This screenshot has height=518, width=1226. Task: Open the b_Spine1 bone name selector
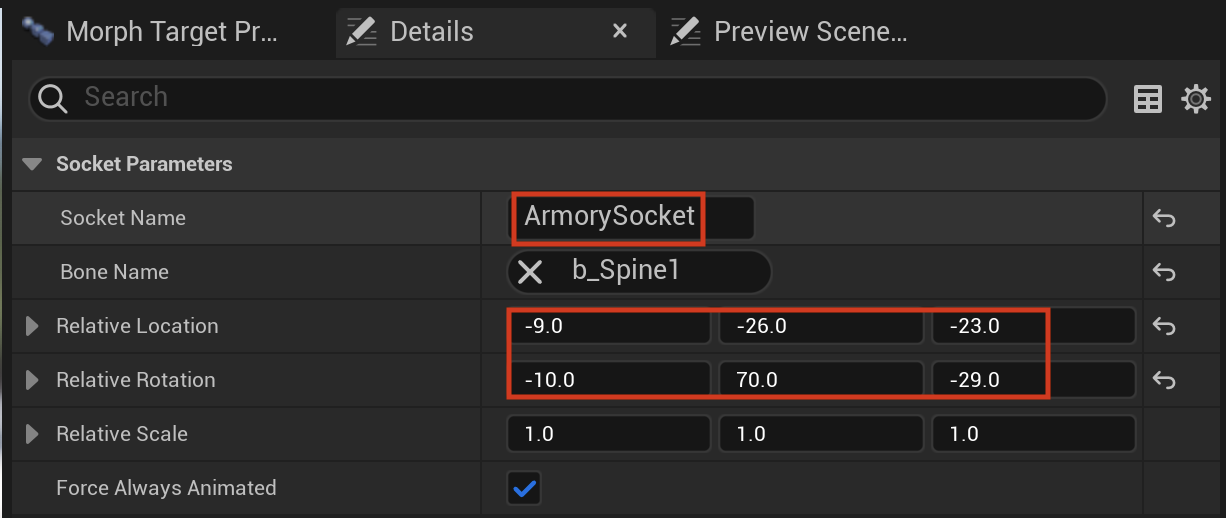point(640,272)
